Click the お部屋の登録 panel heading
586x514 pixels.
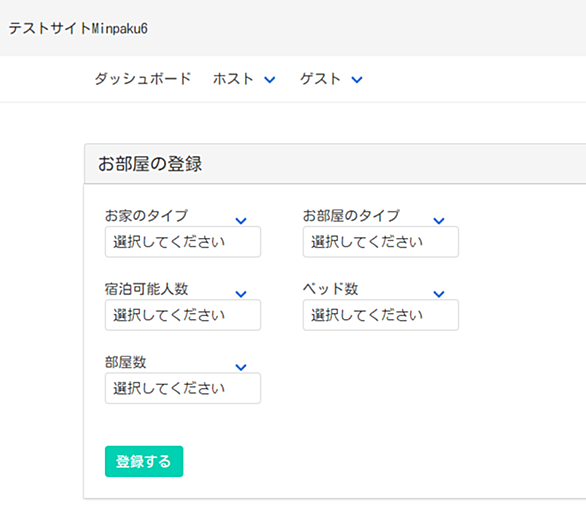[x=150, y=164]
